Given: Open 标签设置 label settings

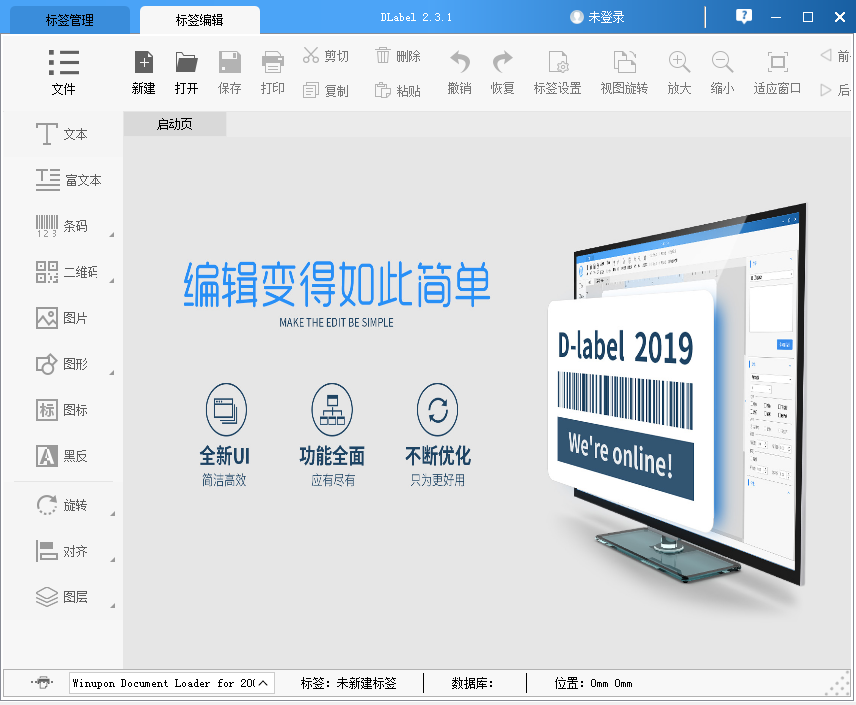Looking at the screenshot, I should pos(557,73).
